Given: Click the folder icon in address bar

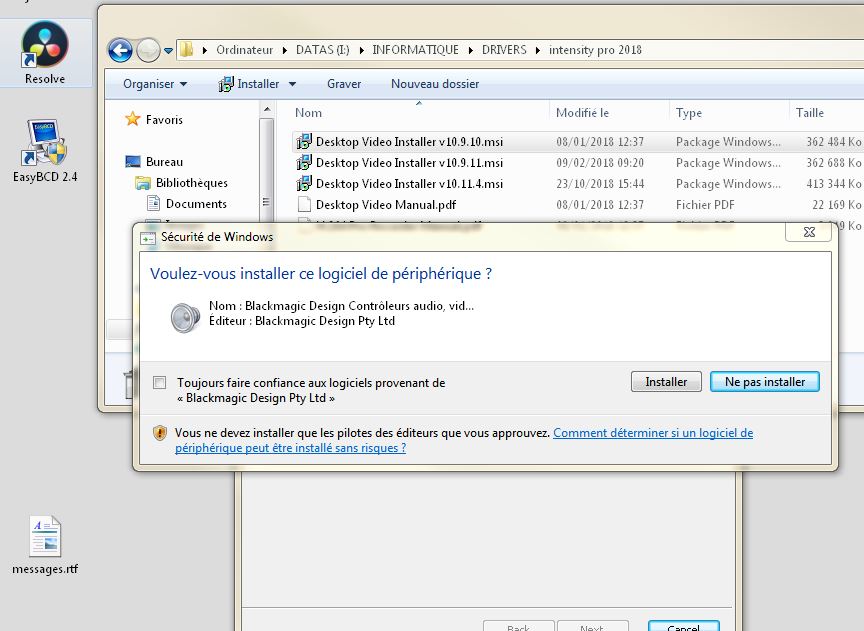Looking at the screenshot, I should pyautogui.click(x=186, y=50).
